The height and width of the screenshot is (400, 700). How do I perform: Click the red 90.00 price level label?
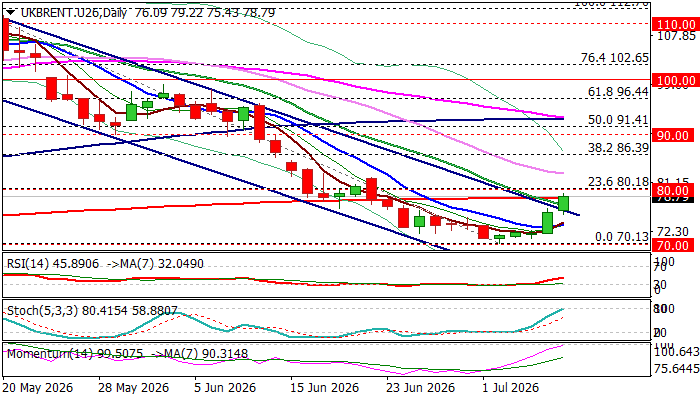(673, 135)
